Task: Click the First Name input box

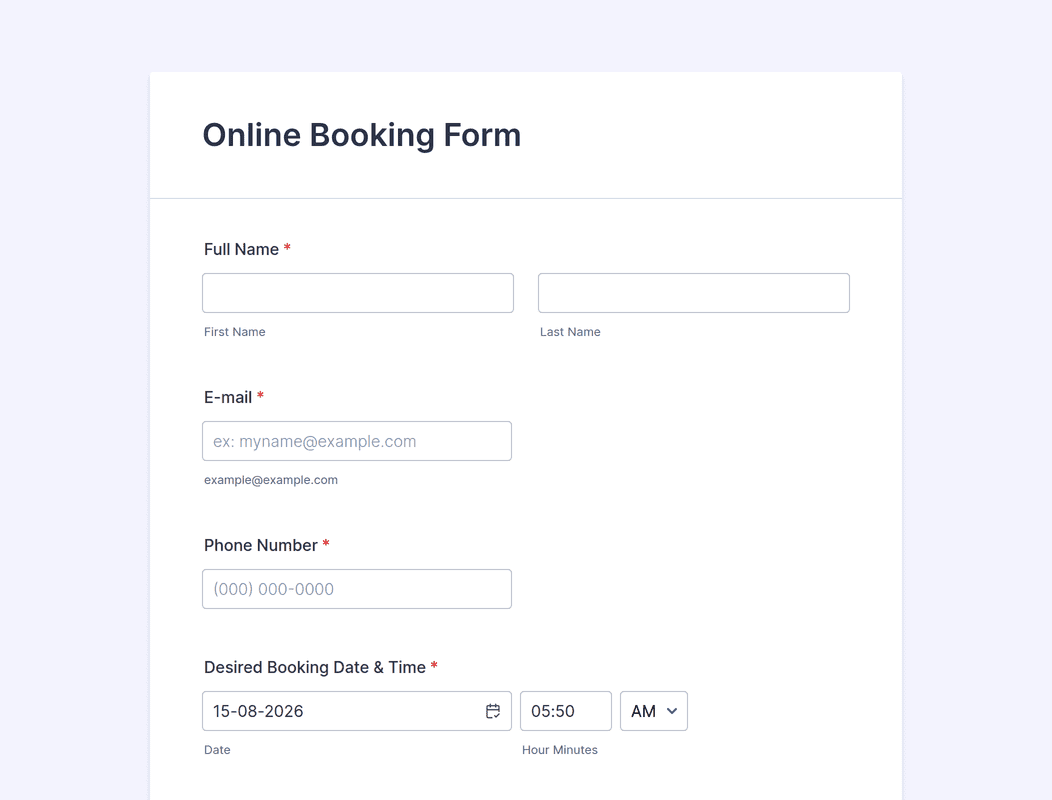Action: [x=358, y=293]
